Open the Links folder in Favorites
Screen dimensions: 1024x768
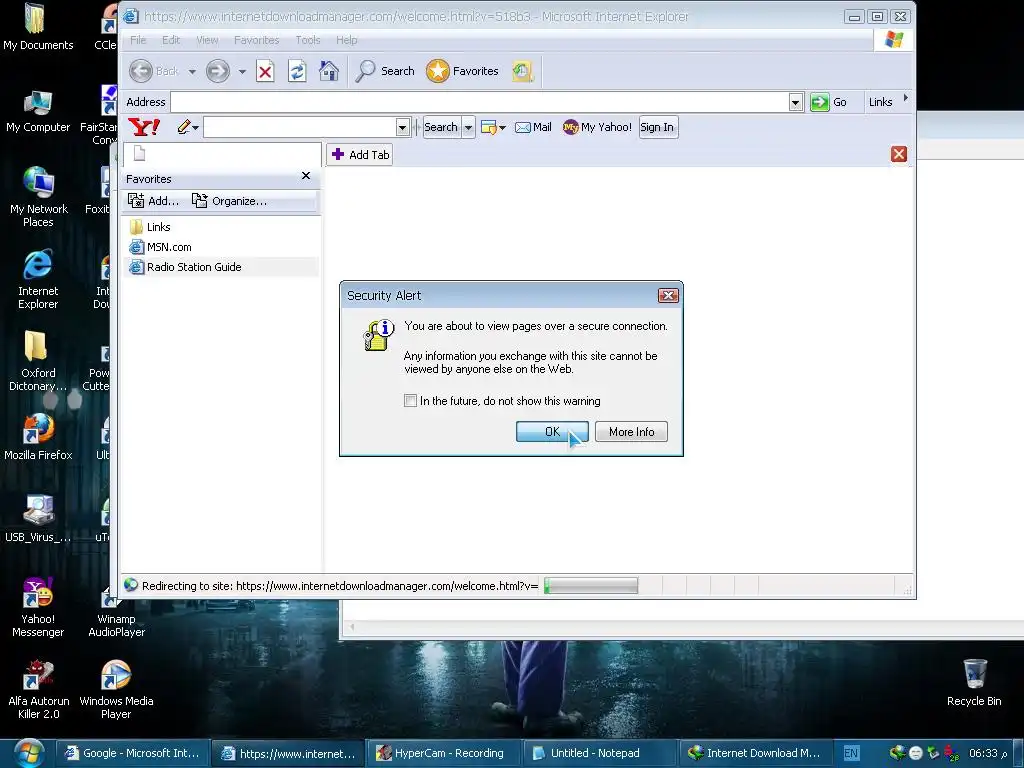[150, 227]
